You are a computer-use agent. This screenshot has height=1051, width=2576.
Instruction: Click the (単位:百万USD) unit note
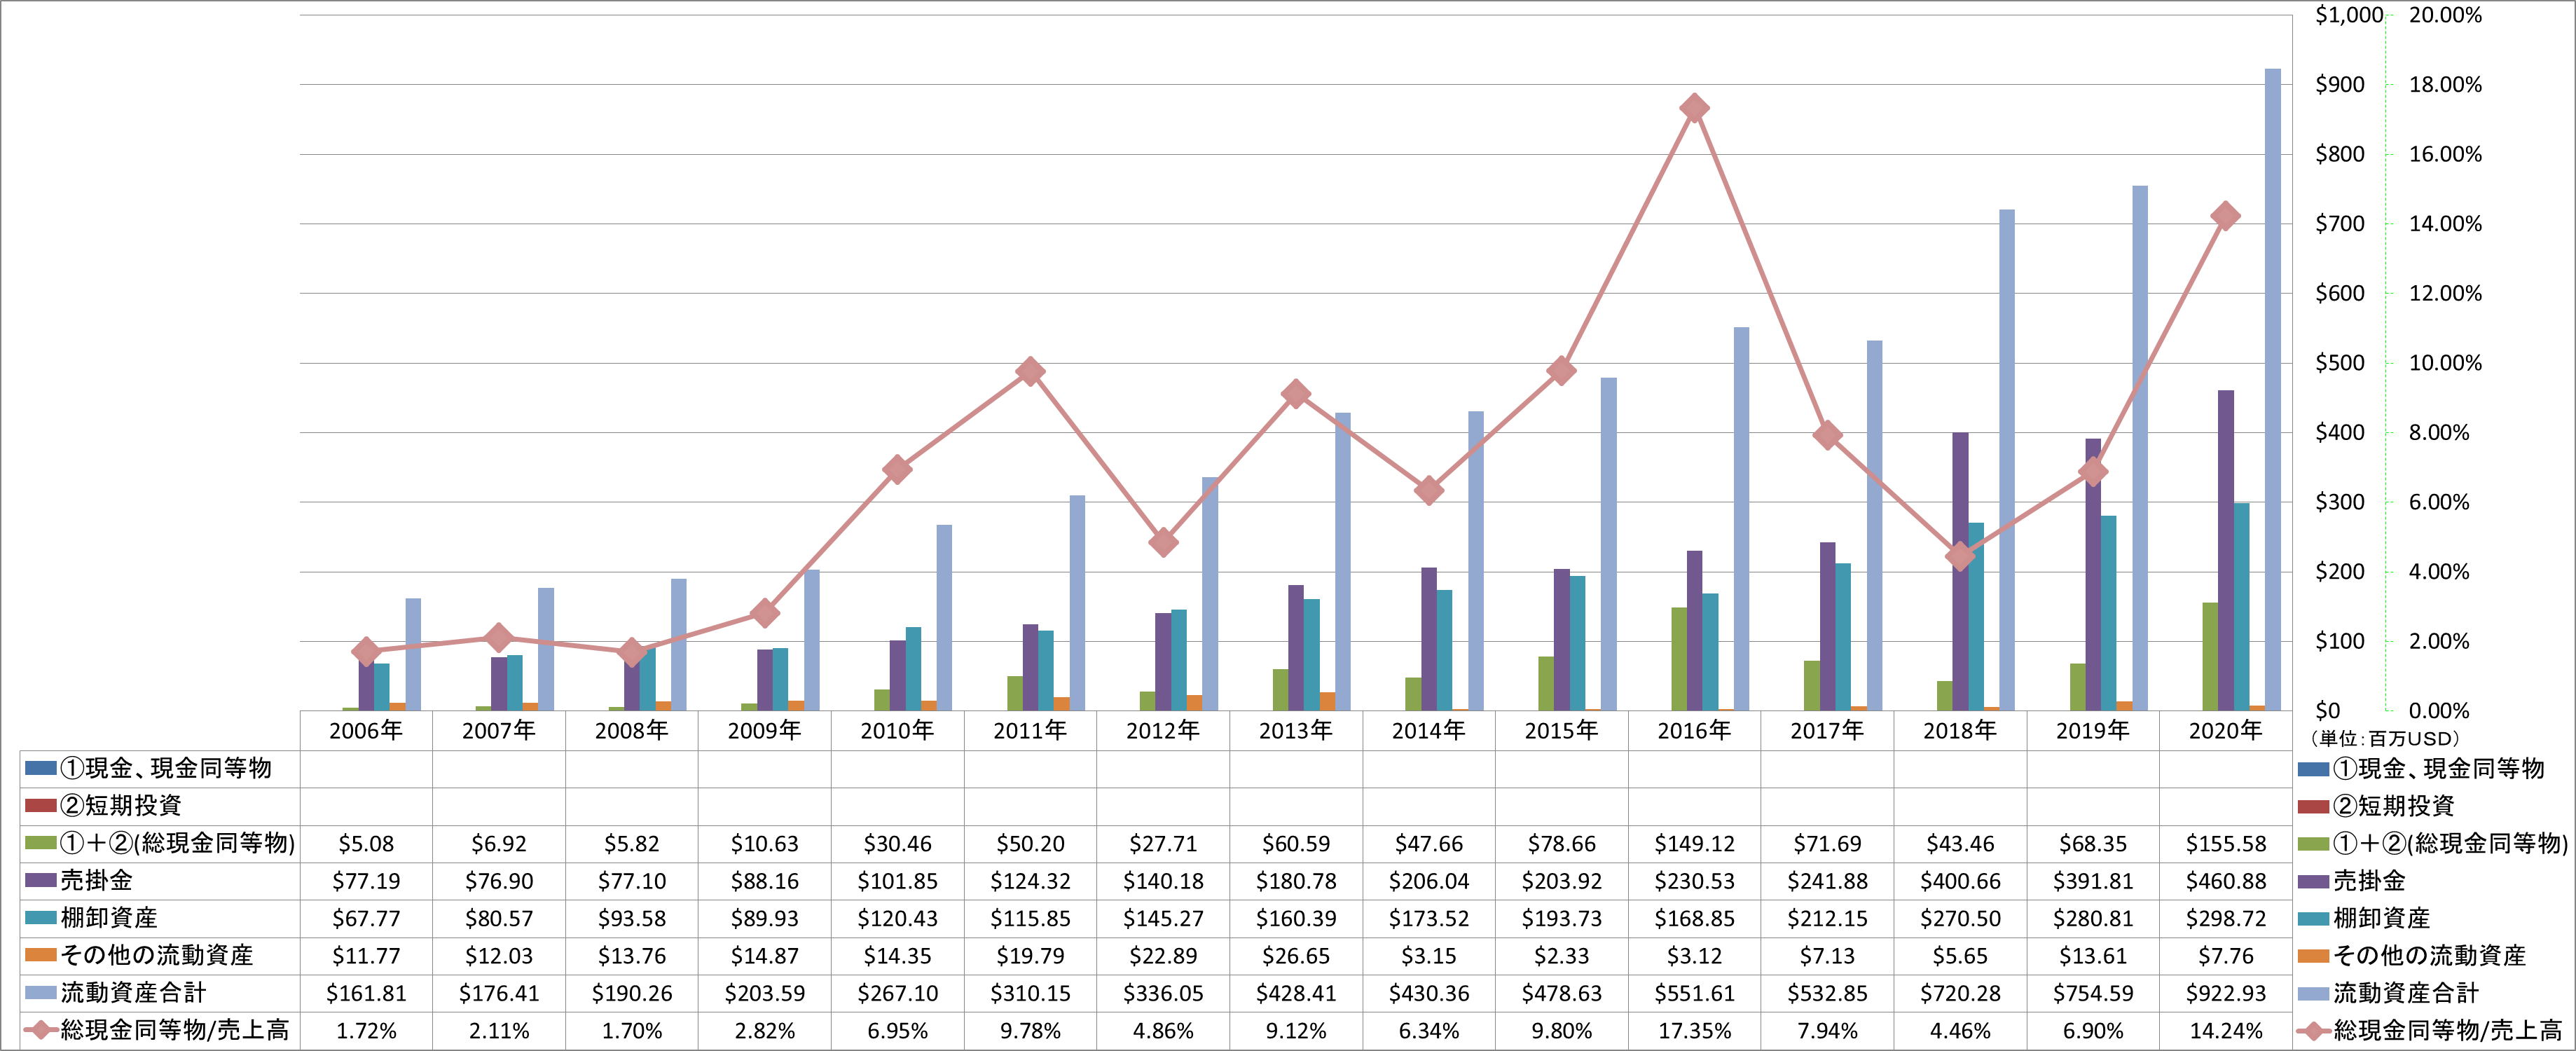(2384, 739)
